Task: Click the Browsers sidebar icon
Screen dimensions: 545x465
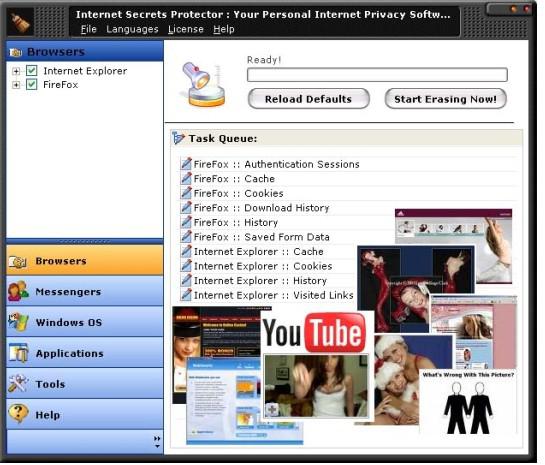Action: 17,261
